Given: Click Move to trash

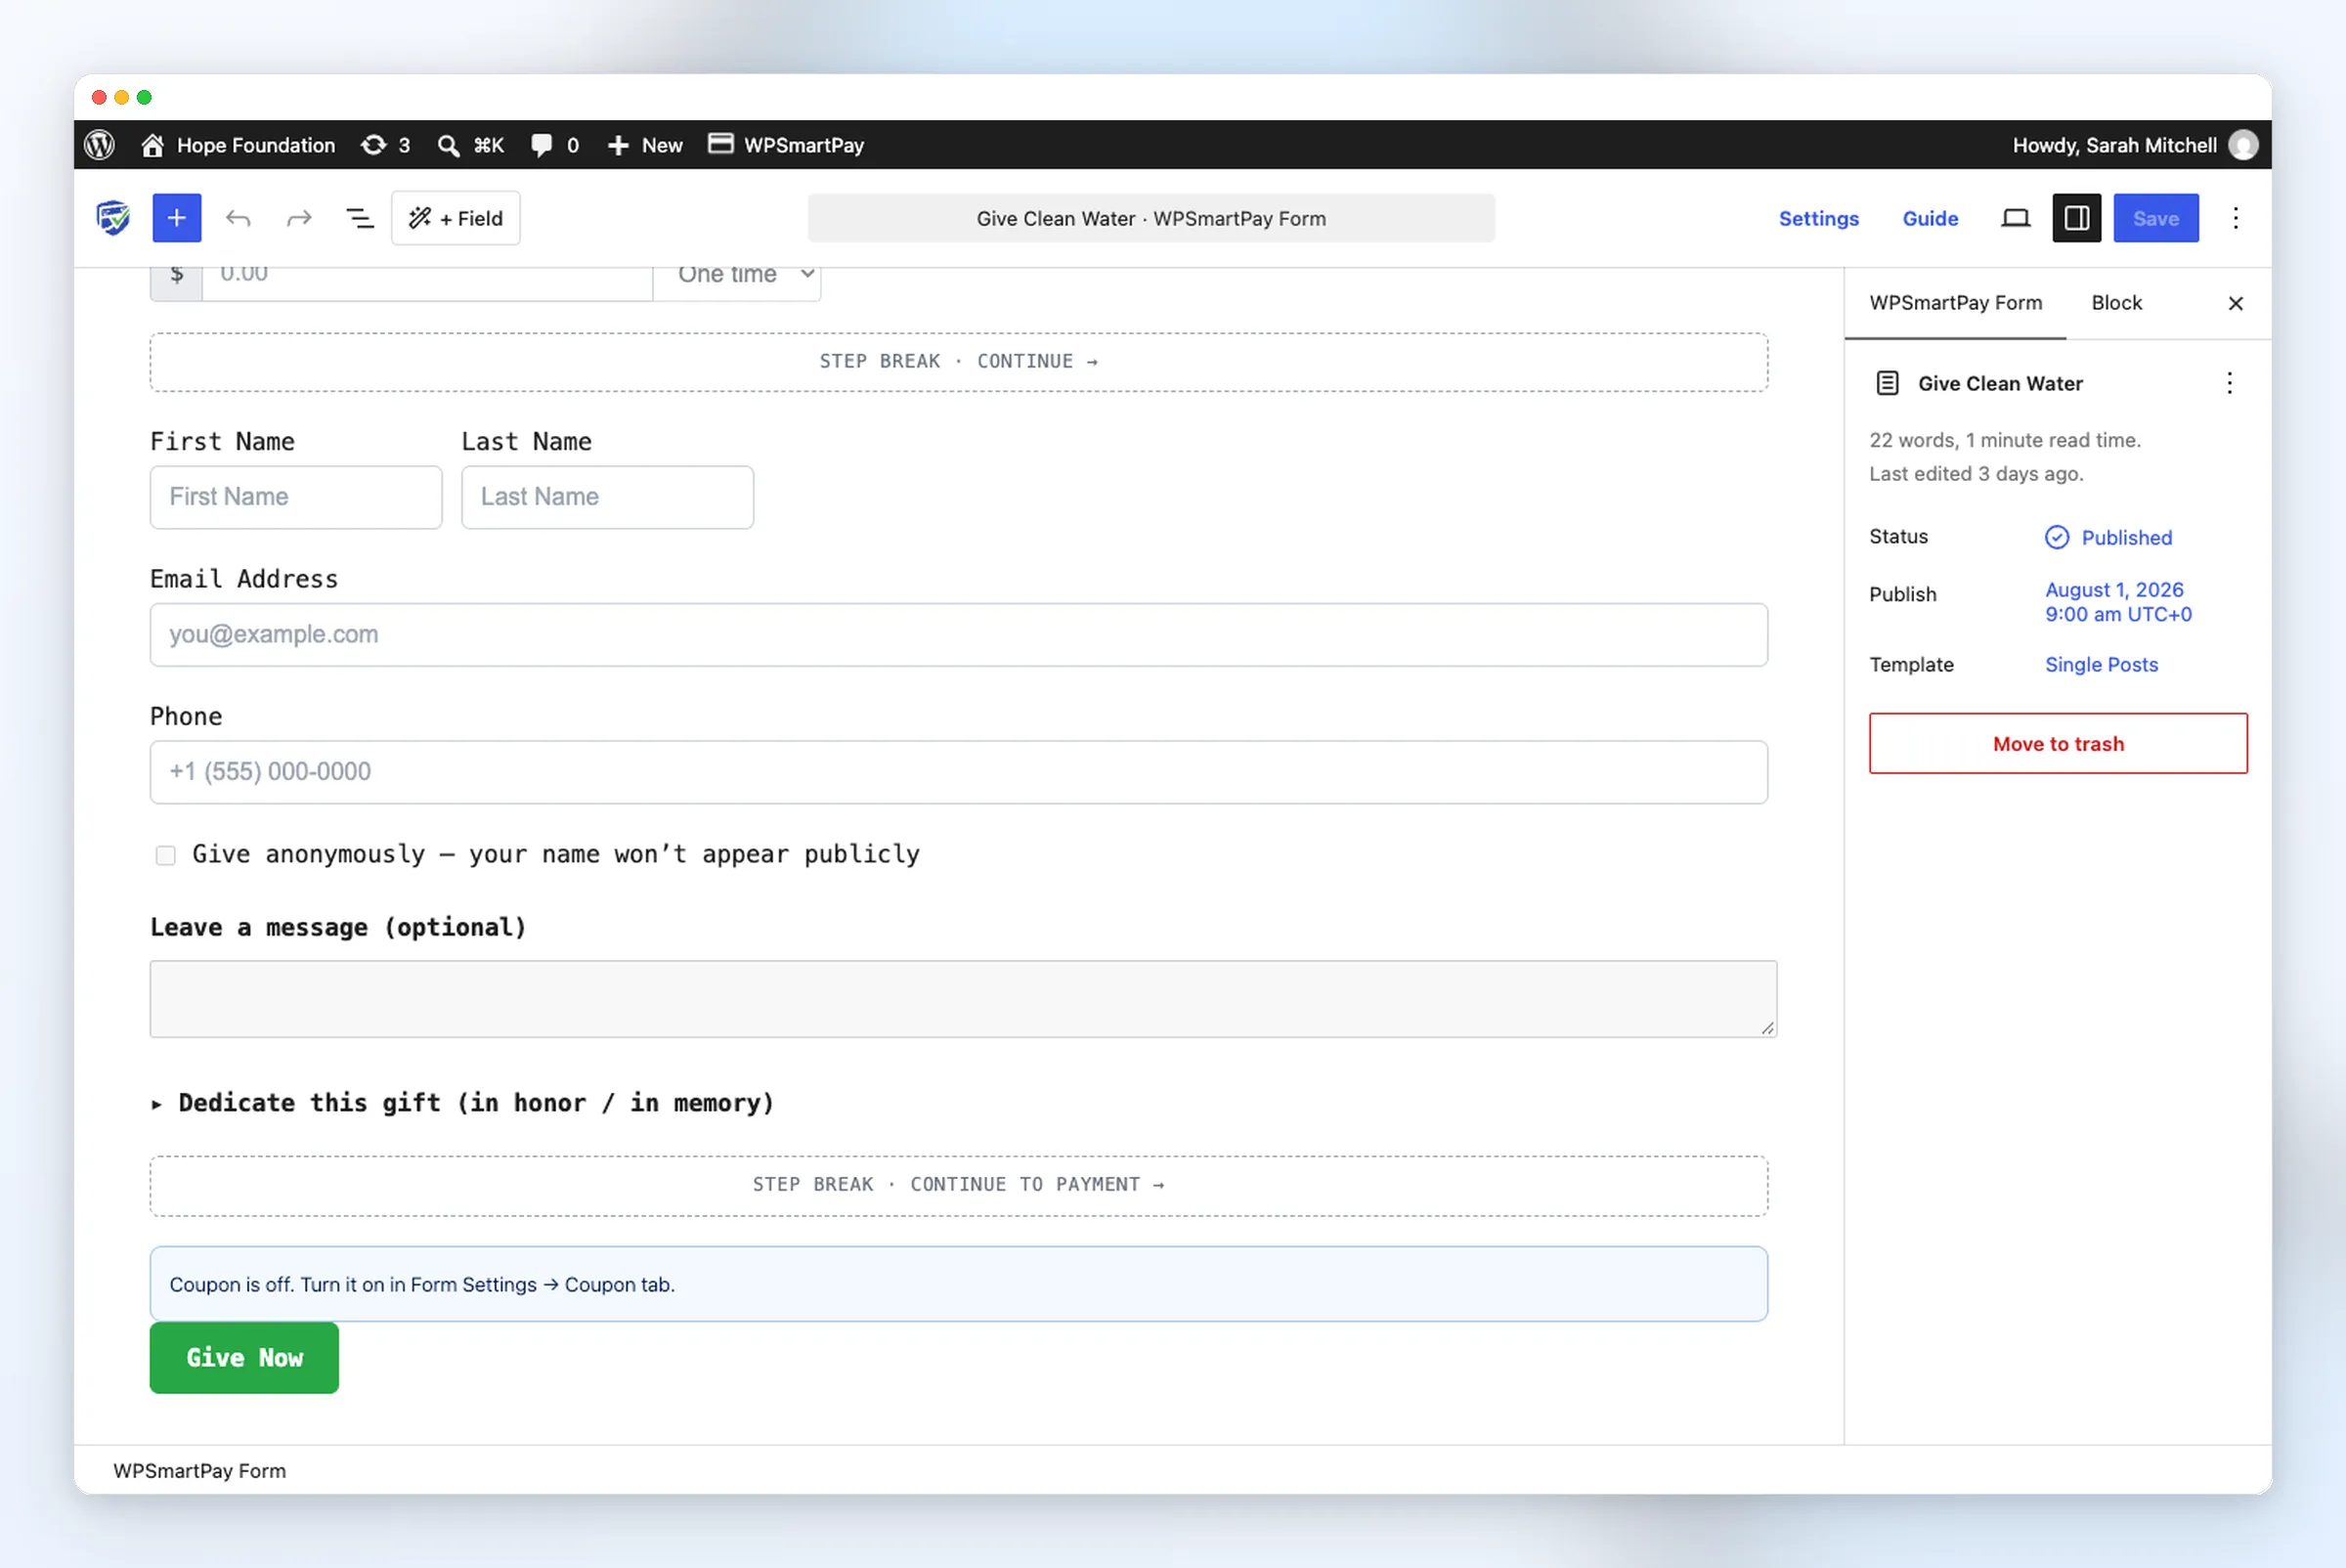Looking at the screenshot, I should tap(2058, 743).
